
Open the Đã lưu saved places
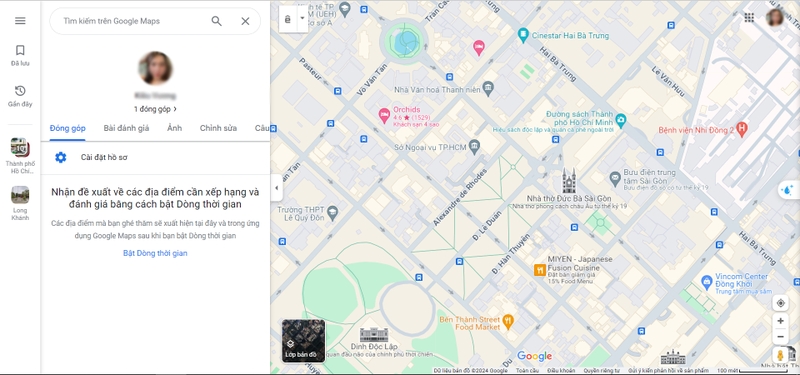(x=20, y=56)
